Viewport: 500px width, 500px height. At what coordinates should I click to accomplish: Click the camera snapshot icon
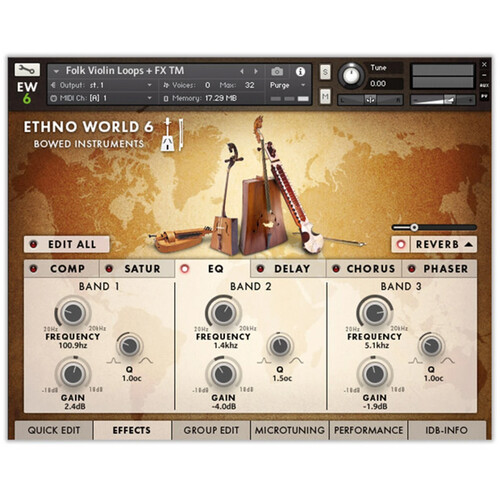277,71
